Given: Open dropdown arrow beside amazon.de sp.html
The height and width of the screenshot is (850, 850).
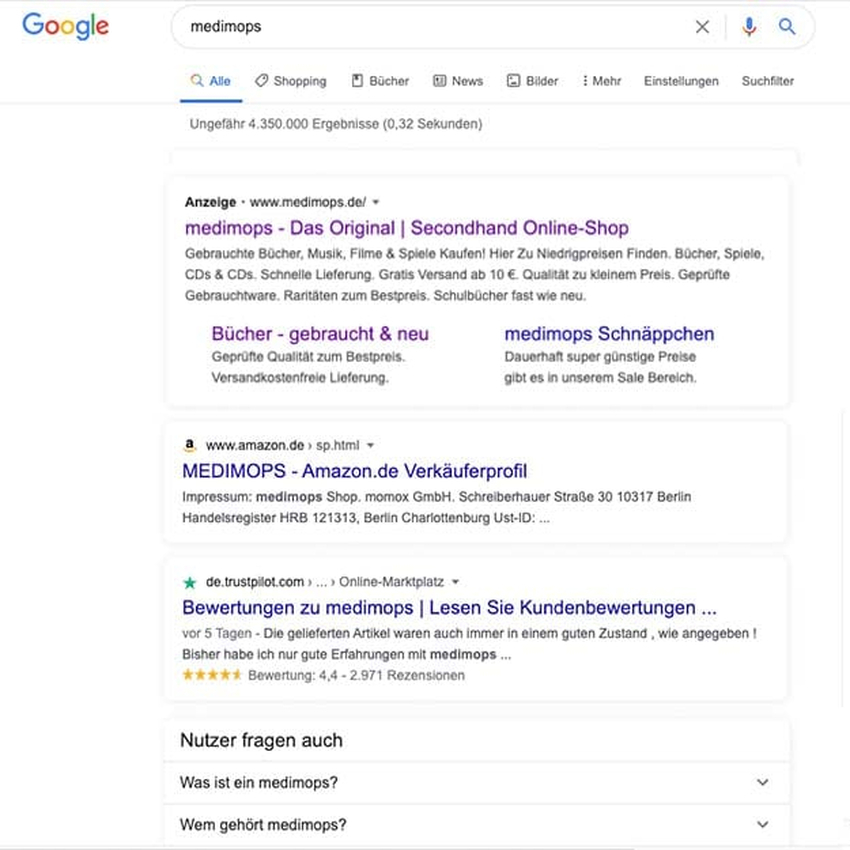Looking at the screenshot, I should pyautogui.click(x=371, y=445).
